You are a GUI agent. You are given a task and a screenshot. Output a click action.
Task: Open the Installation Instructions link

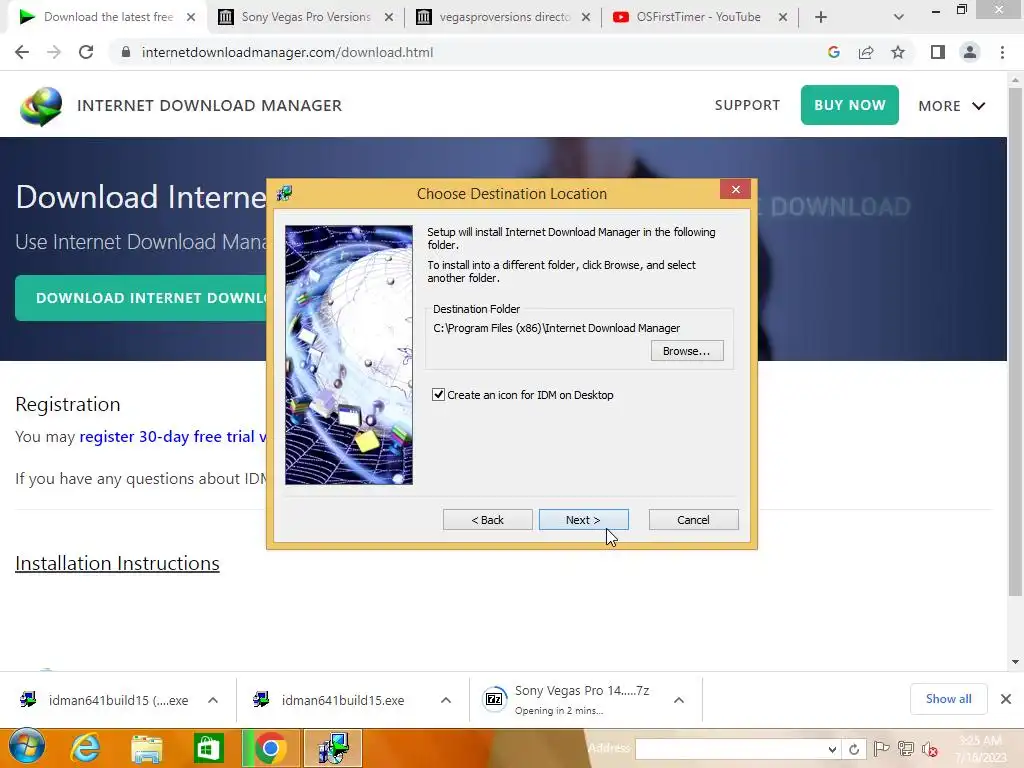[x=118, y=563]
